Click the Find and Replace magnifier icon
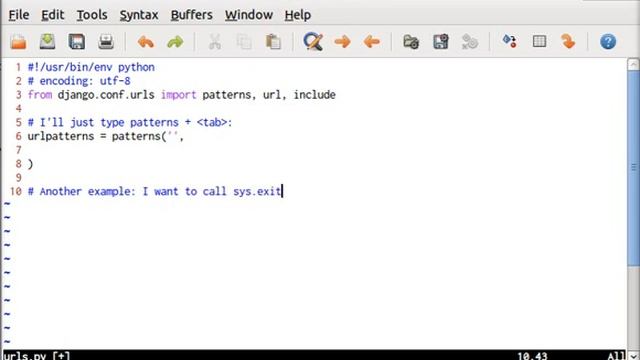 pos(313,42)
